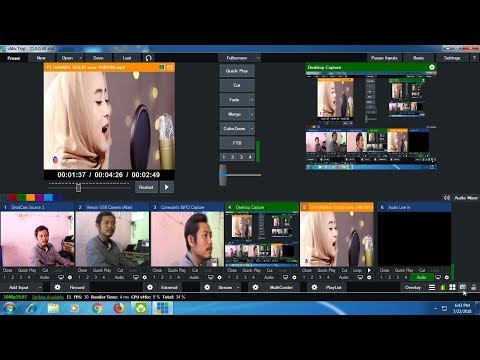Enable Loop on the video input
The width and height of the screenshot is (480, 360).
click(x=357, y=270)
